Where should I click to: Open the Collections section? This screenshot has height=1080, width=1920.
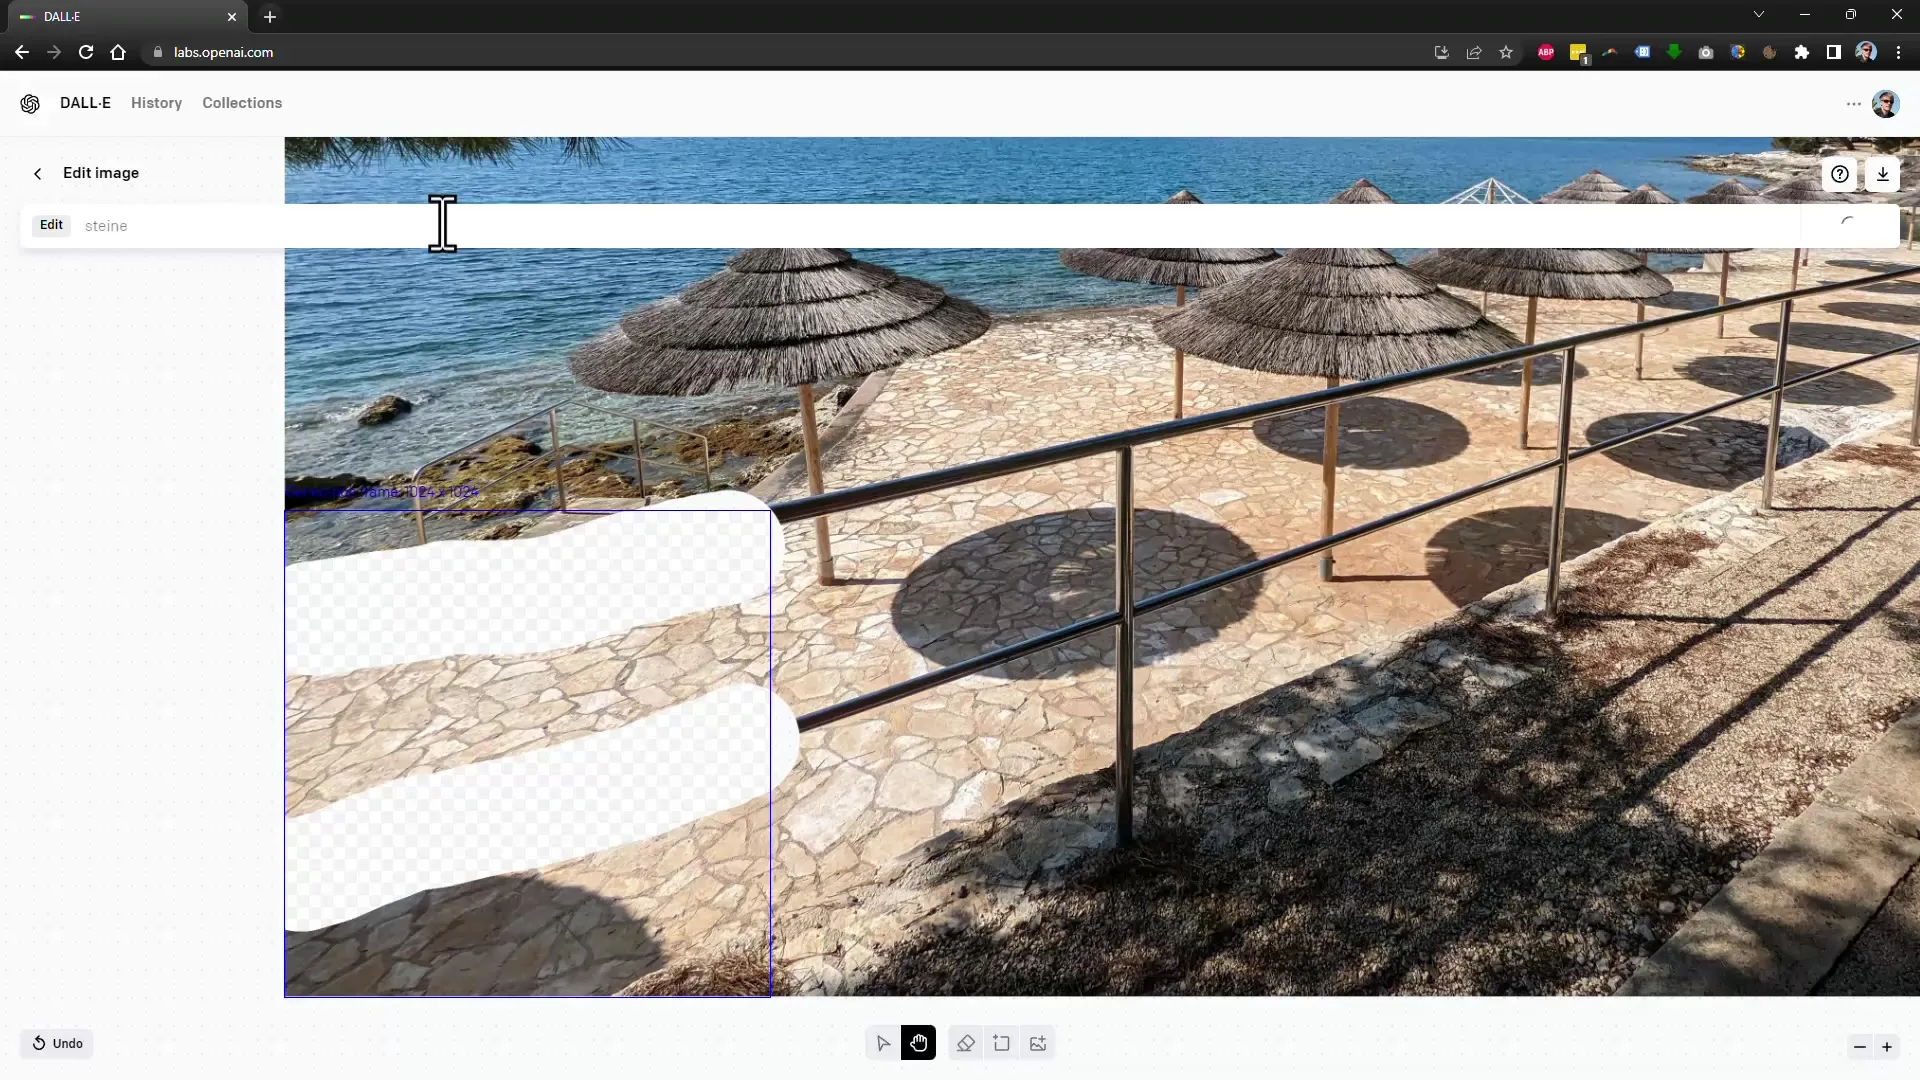tap(243, 103)
